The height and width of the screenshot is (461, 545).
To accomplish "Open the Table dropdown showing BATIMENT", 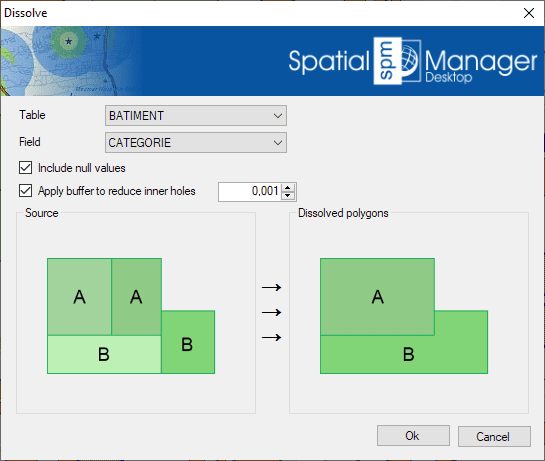I will tap(196, 115).
